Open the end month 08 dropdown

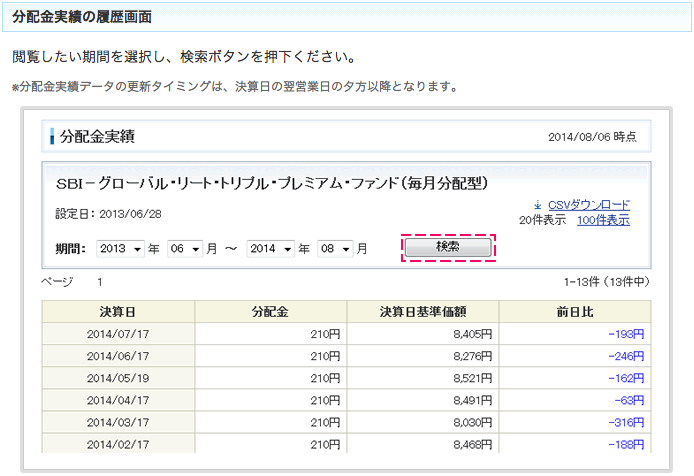click(335, 249)
